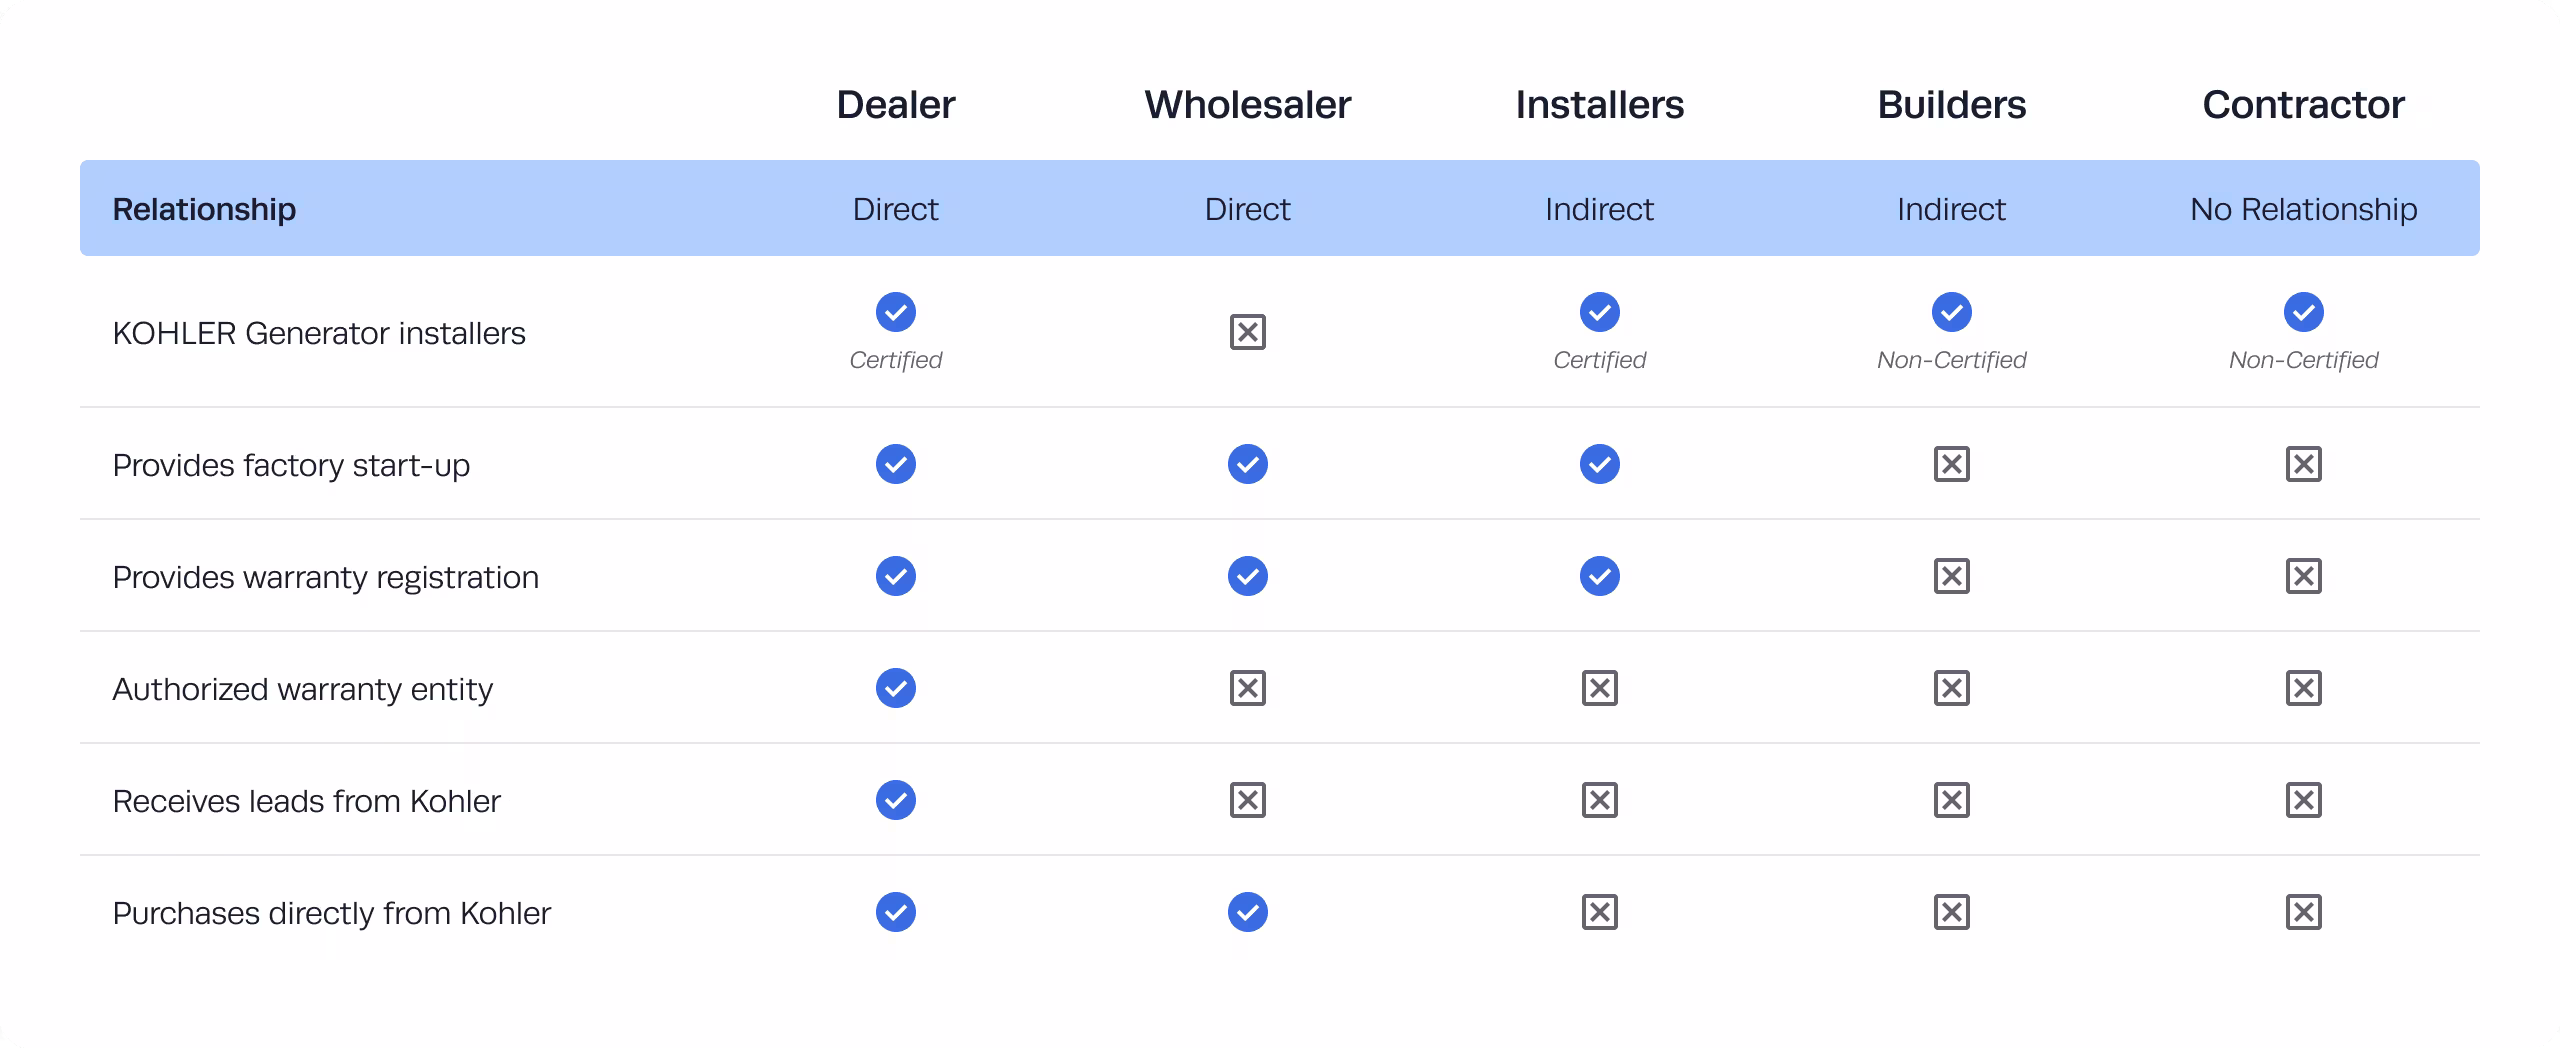Viewport: 2560px width, 1048px height.
Task: Click Wholesaler checkmark for Purchases directly from Kohler
Action: 1248,912
